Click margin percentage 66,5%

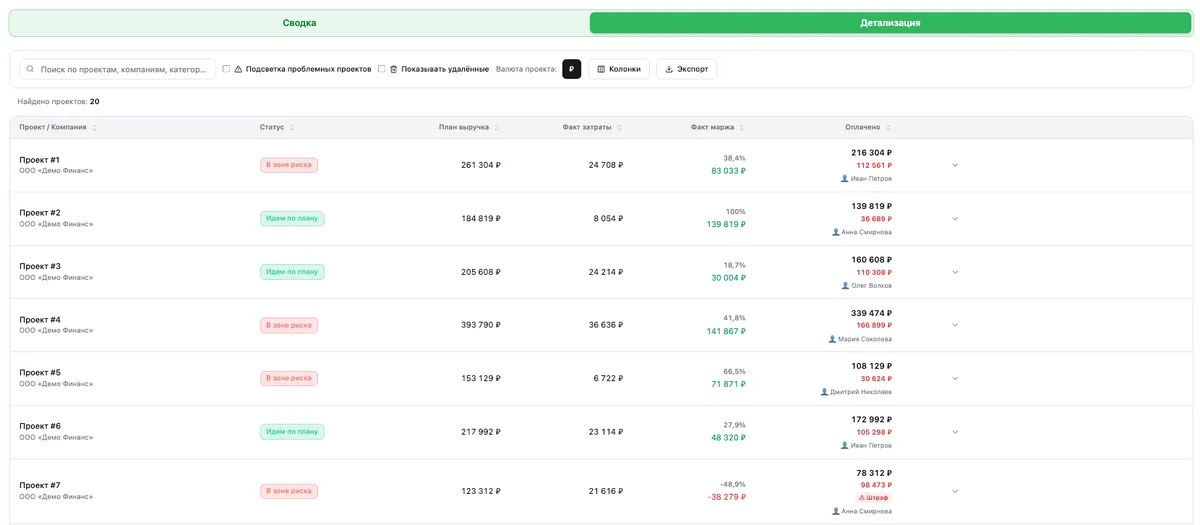pos(734,371)
